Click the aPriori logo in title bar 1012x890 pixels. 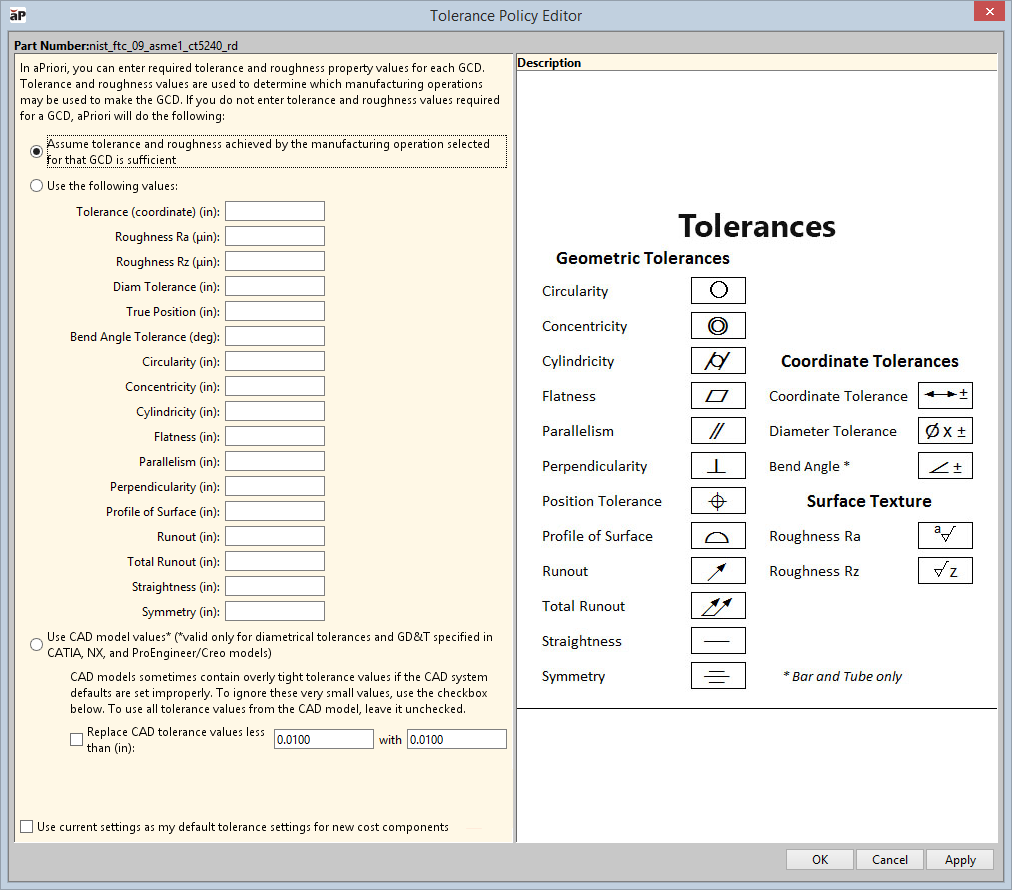[x=18, y=15]
